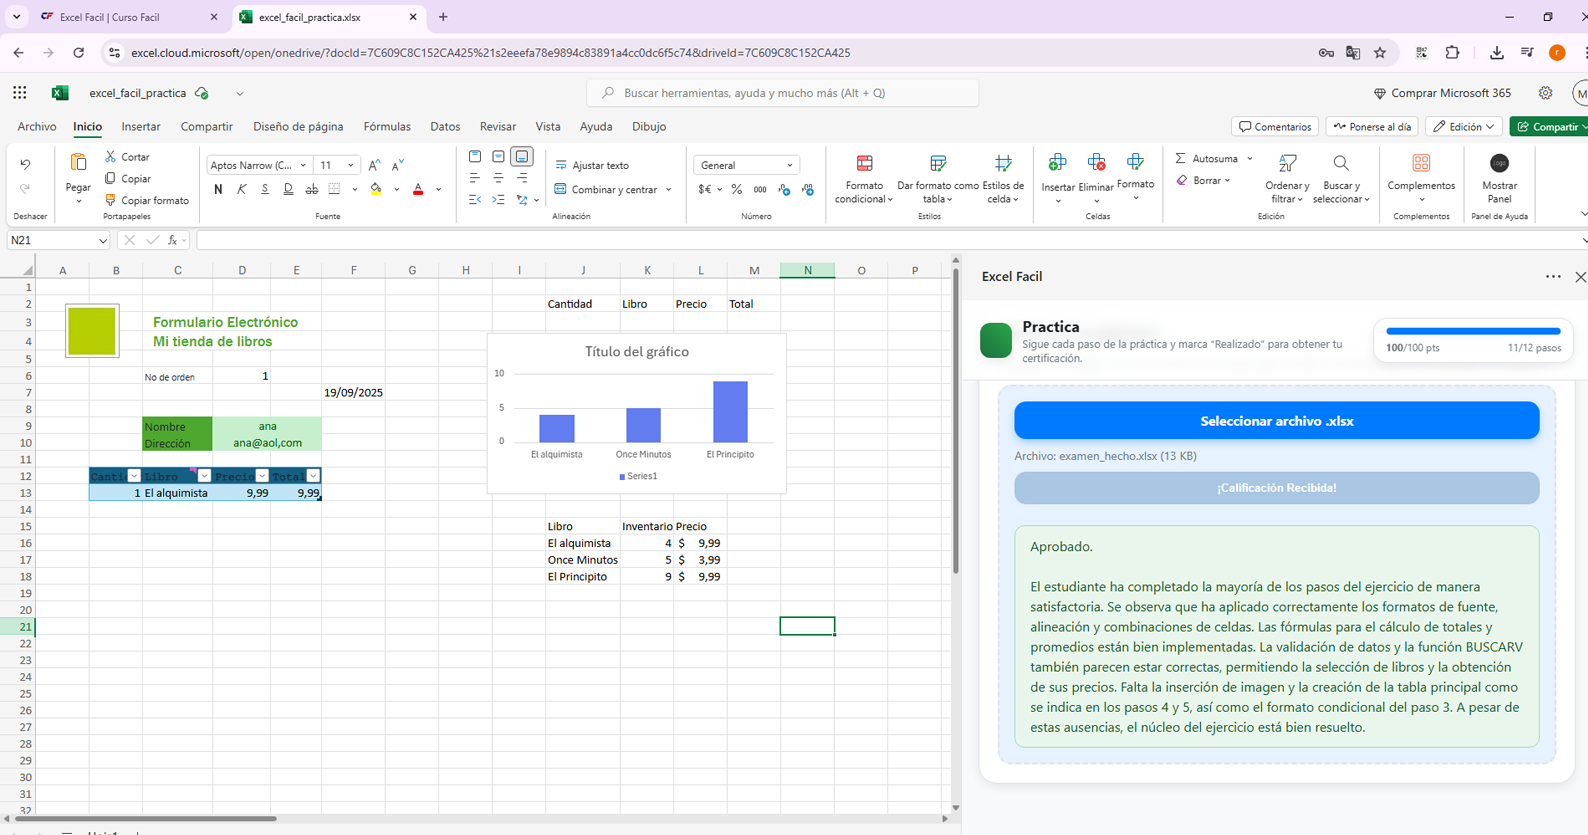
Task: Apply thousands separator (000) style
Action: [x=760, y=189]
